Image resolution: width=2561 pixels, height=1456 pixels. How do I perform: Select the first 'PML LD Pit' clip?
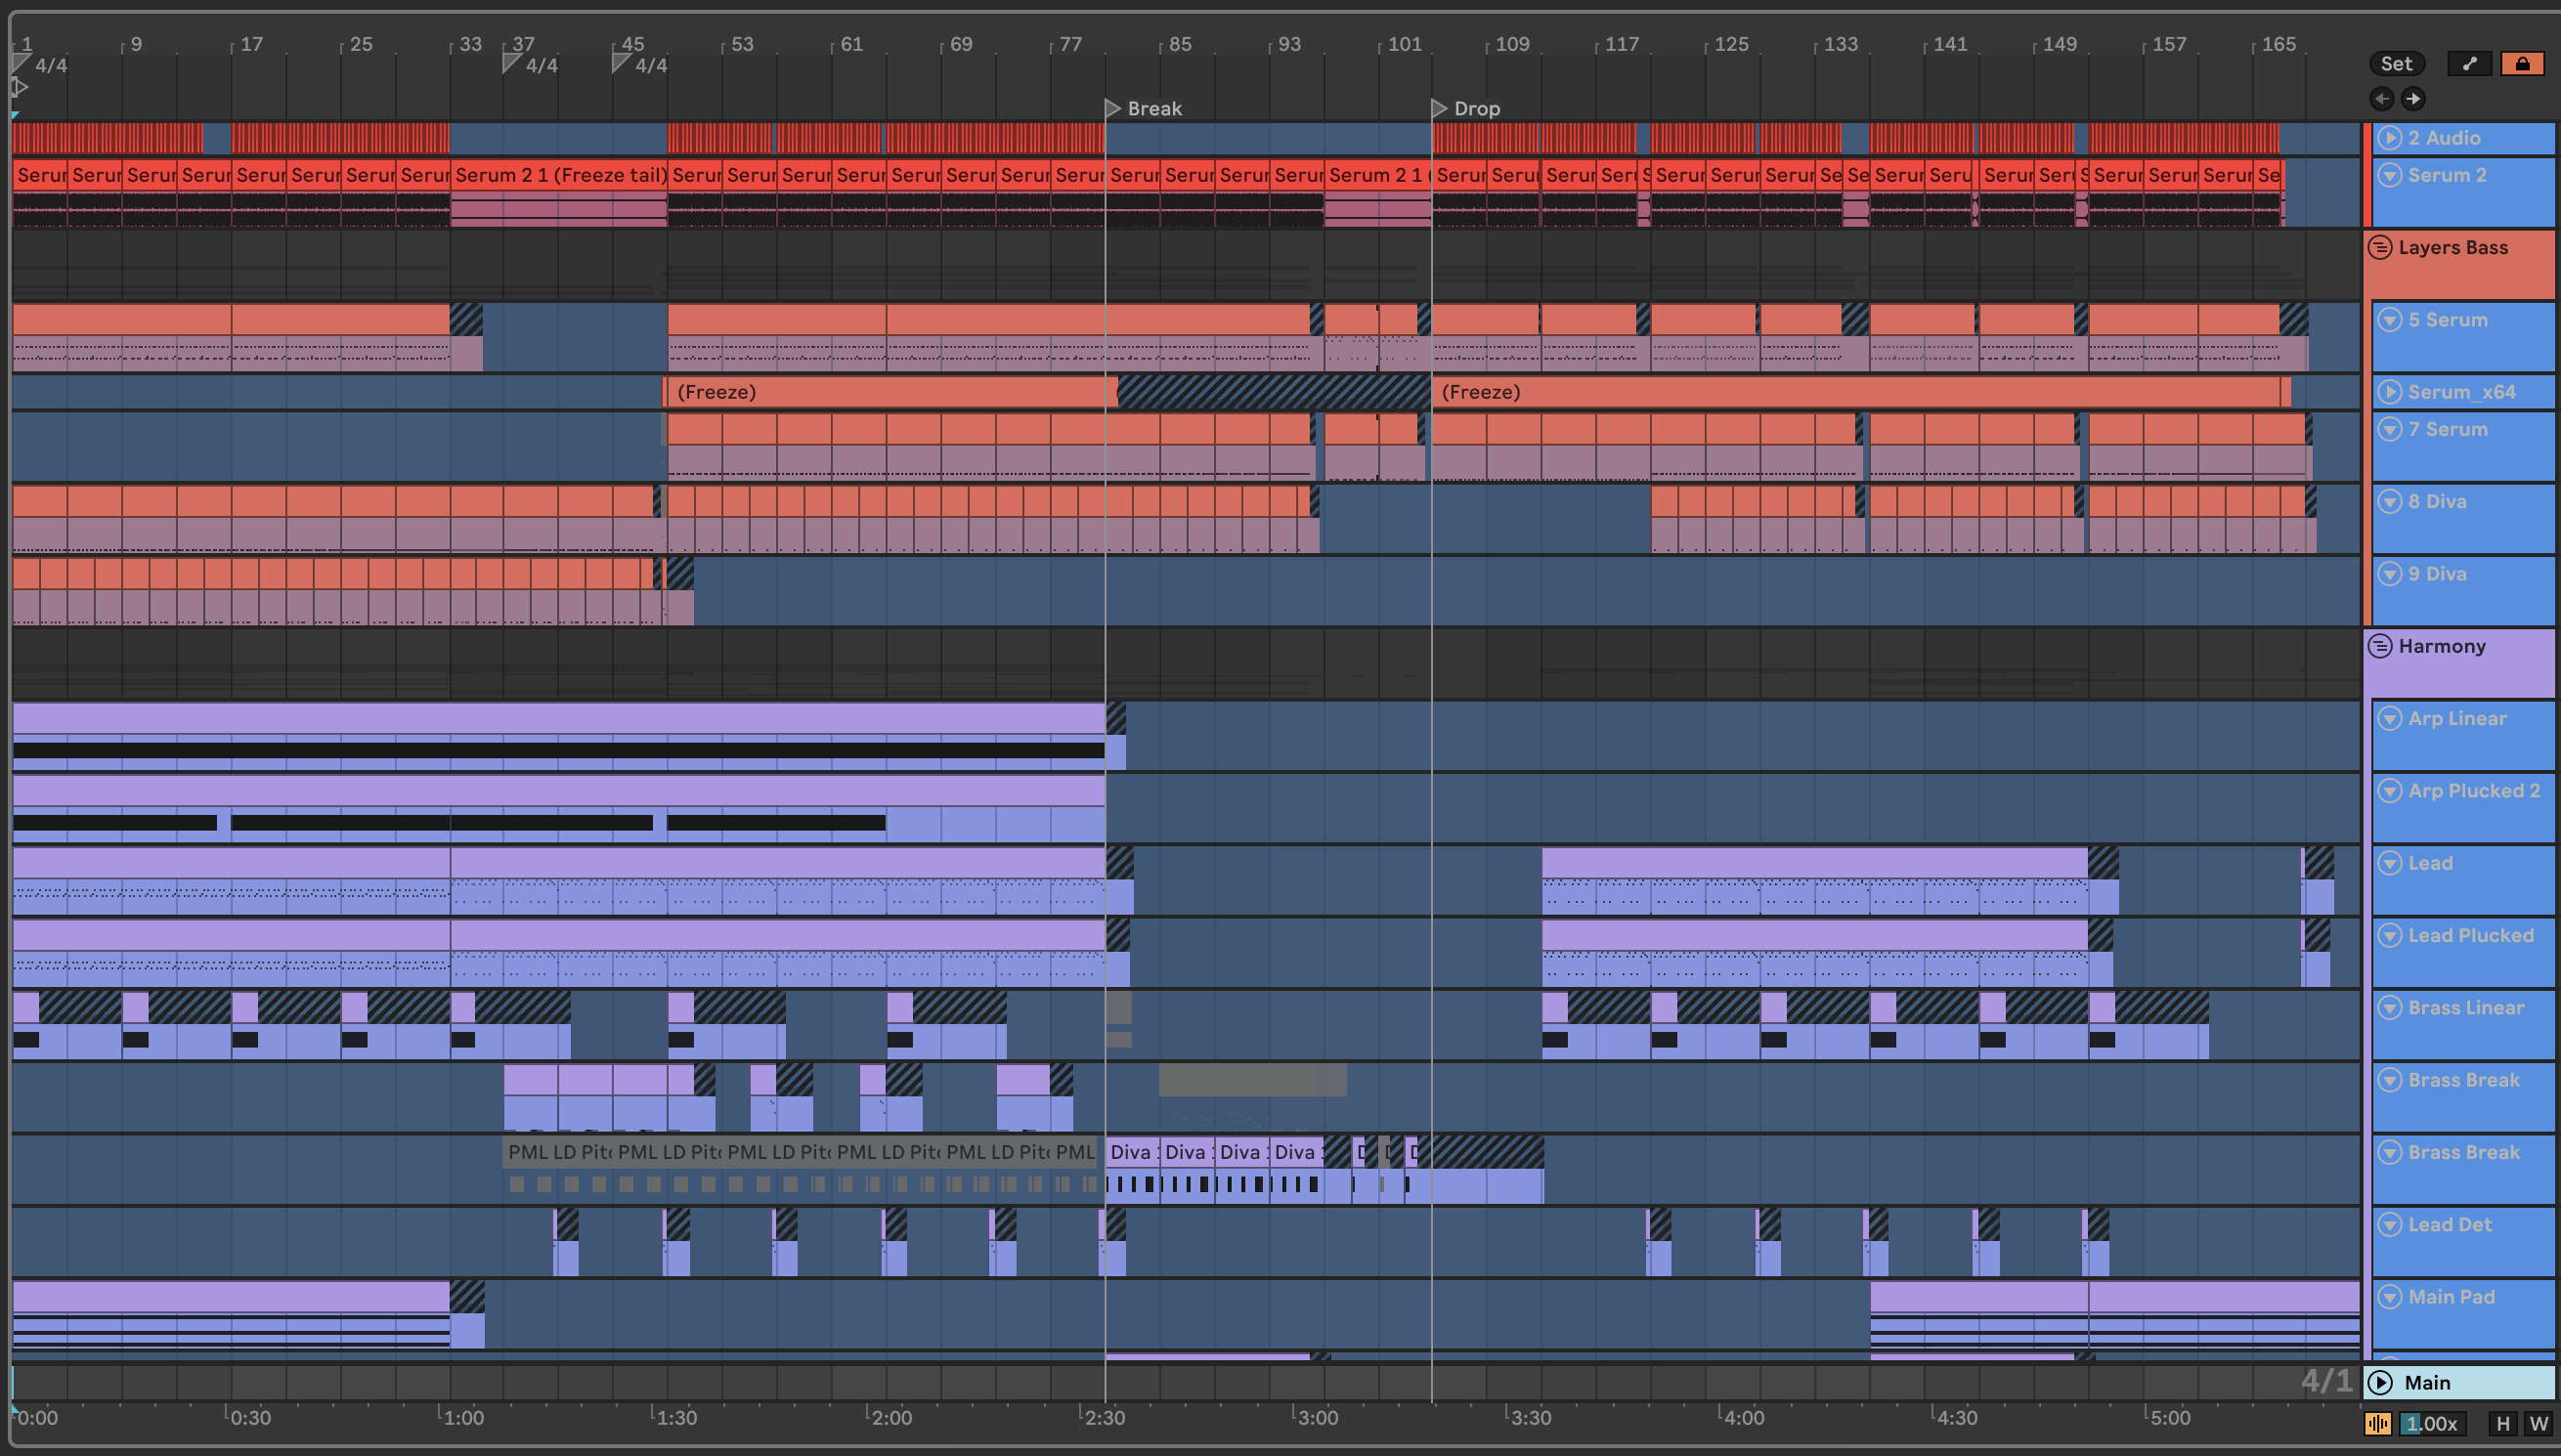tap(557, 1152)
